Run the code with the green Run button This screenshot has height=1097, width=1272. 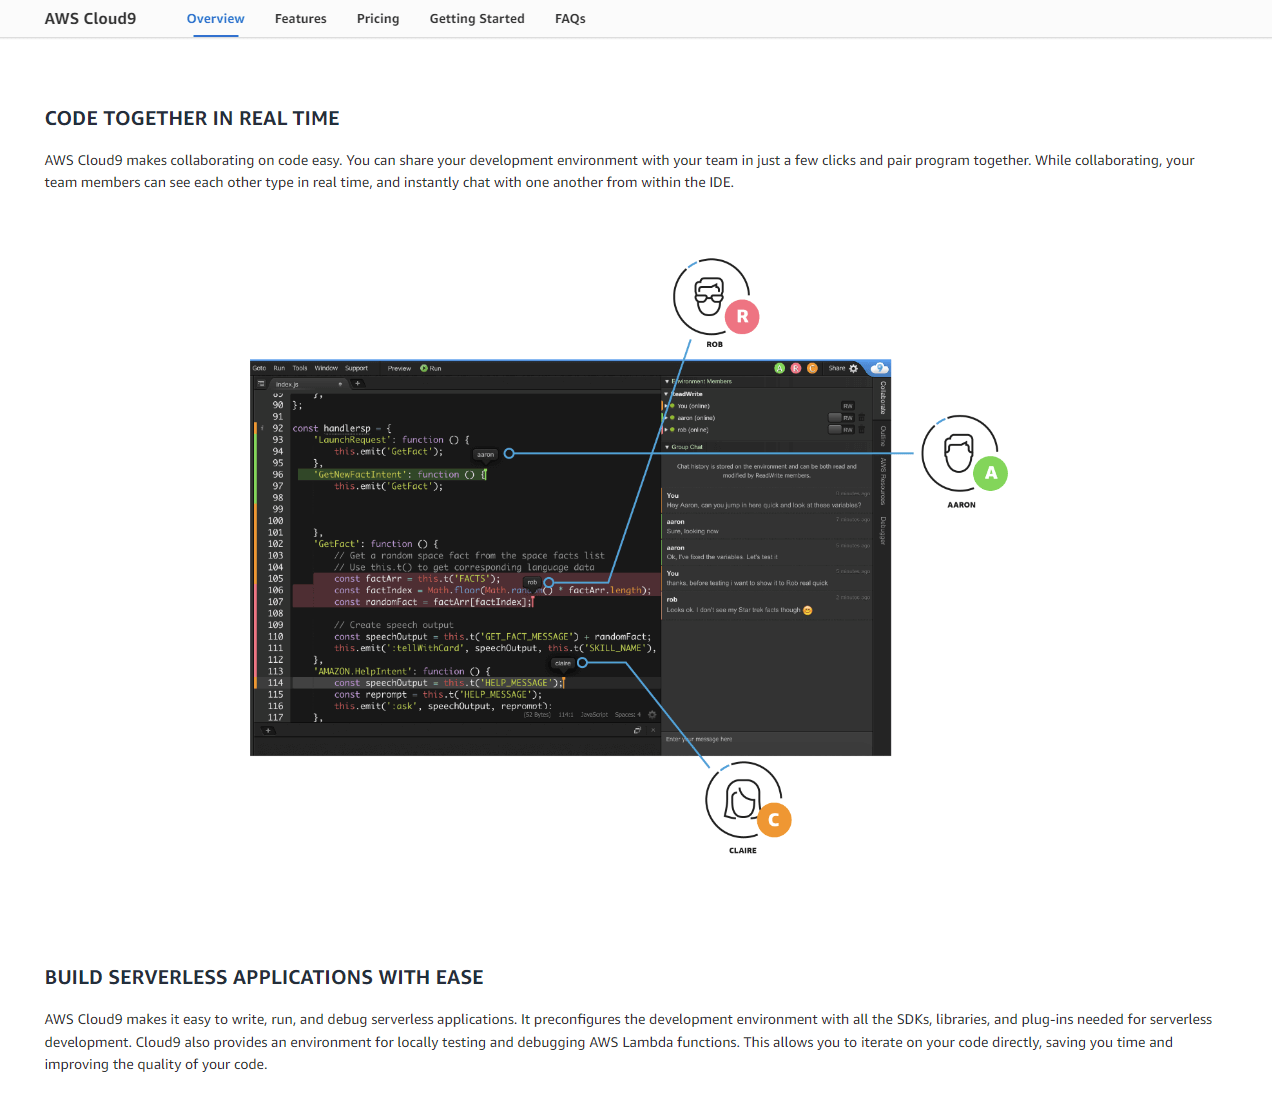[x=431, y=368]
